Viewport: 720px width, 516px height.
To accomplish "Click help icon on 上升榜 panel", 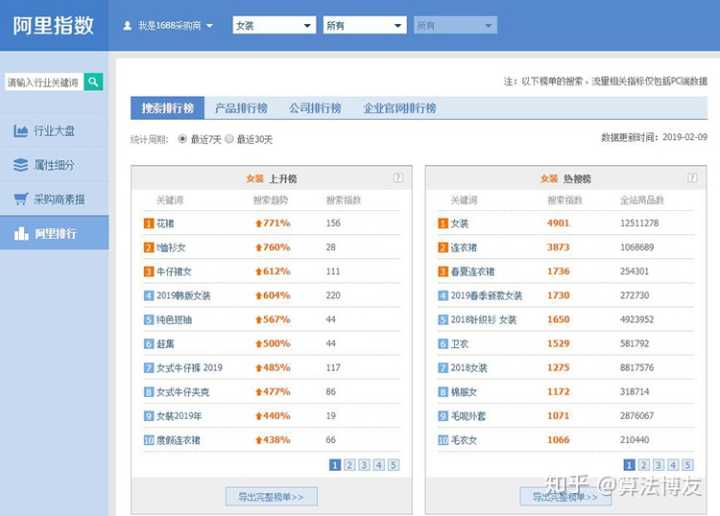I will (398, 178).
